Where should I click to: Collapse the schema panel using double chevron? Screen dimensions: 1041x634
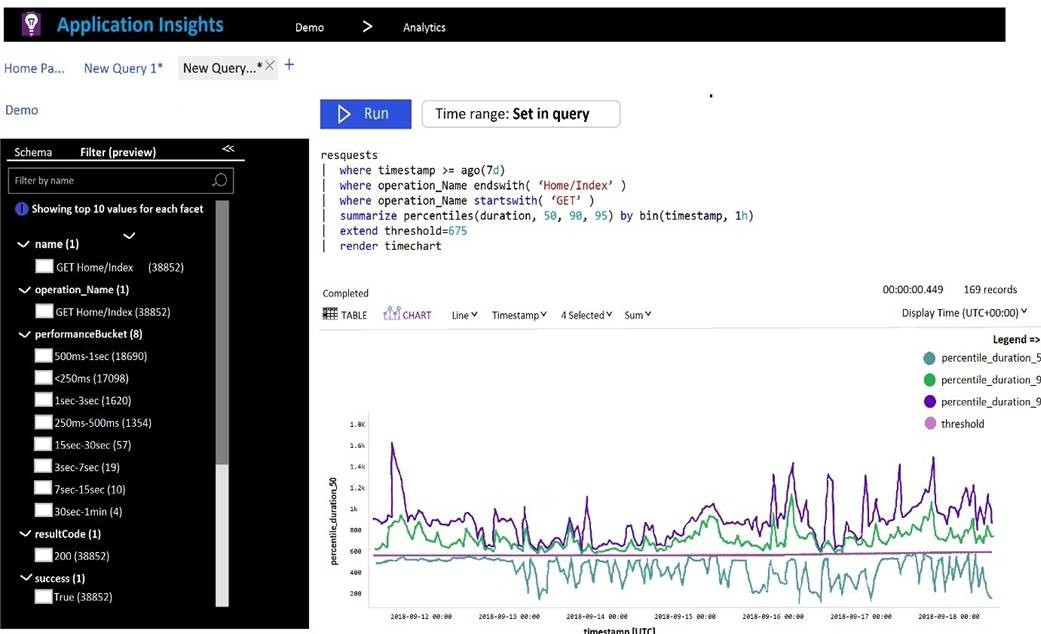228,149
